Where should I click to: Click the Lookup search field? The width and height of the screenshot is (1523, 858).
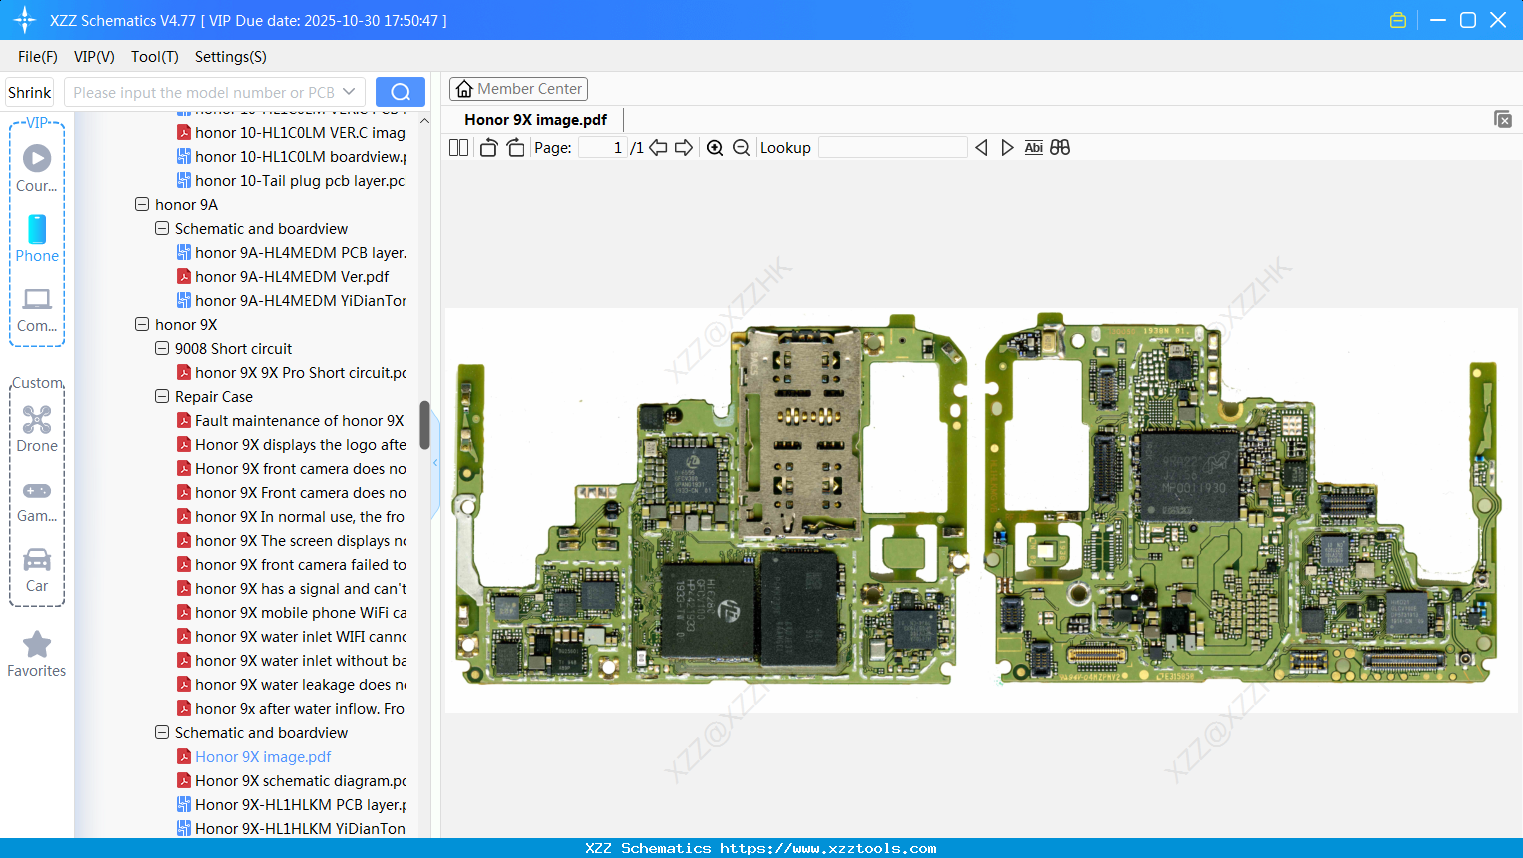point(892,148)
